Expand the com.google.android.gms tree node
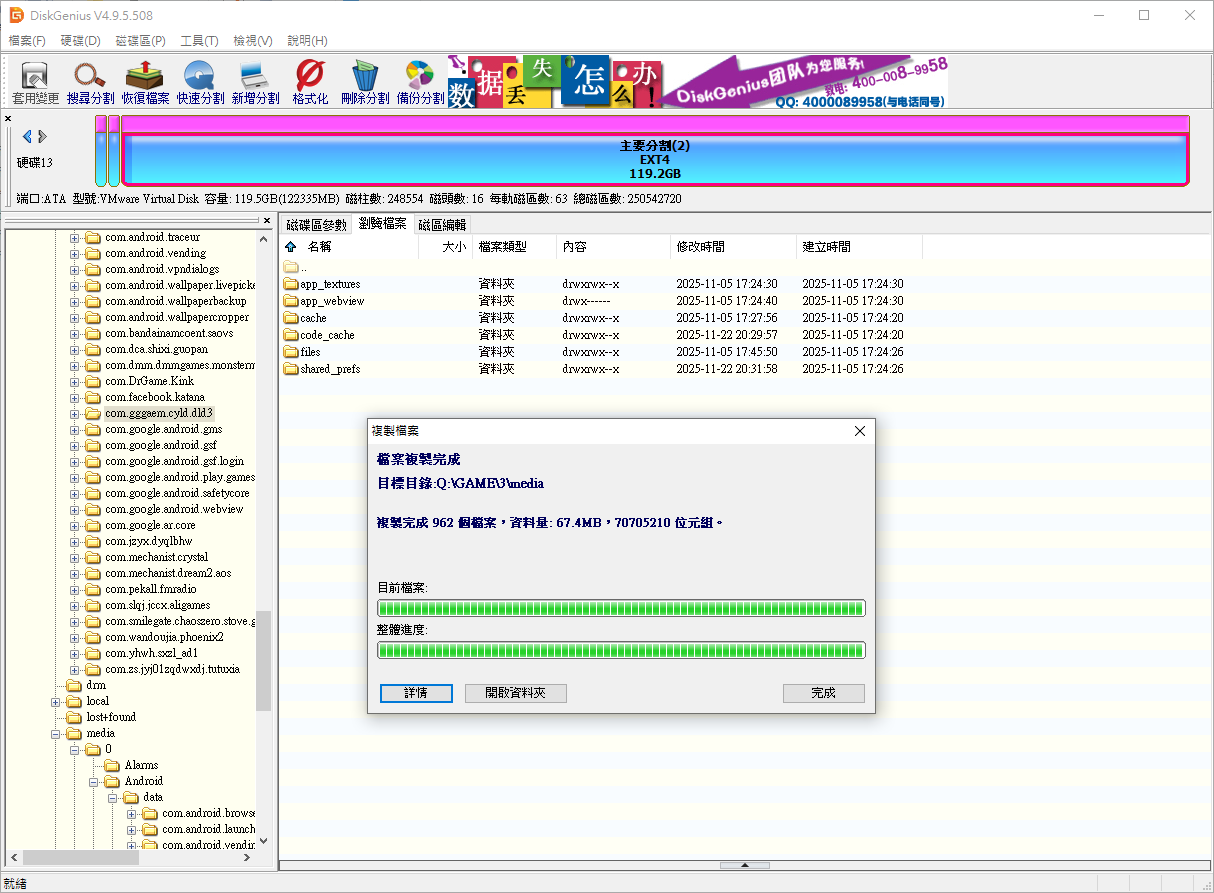Image resolution: width=1214 pixels, height=893 pixels. pos(75,429)
